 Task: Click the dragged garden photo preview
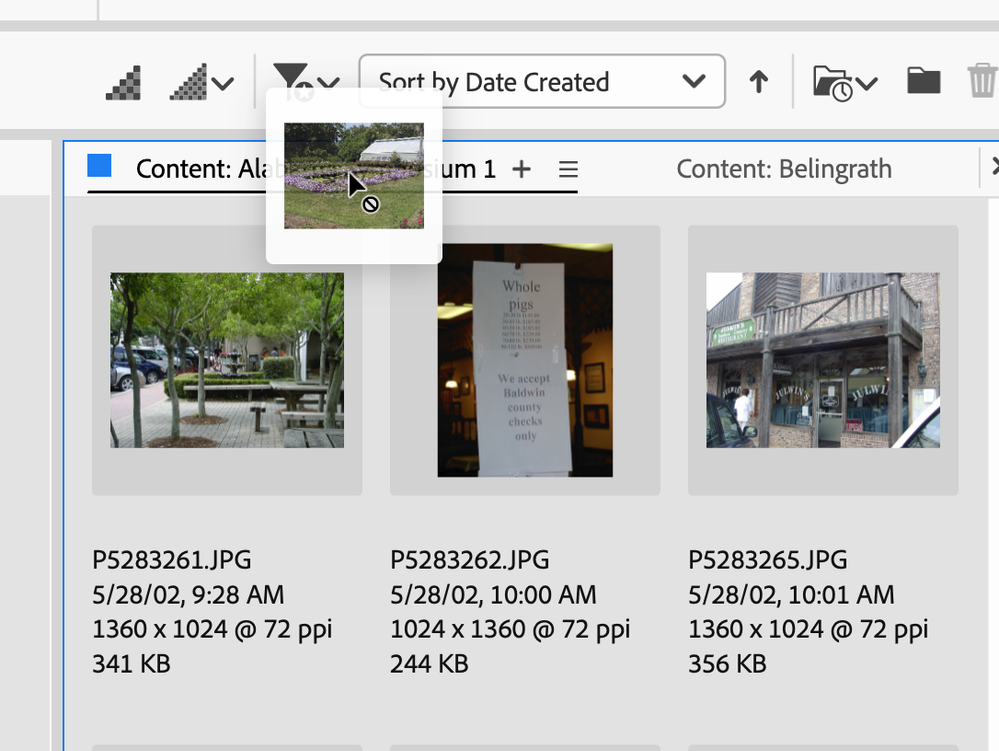pos(354,176)
